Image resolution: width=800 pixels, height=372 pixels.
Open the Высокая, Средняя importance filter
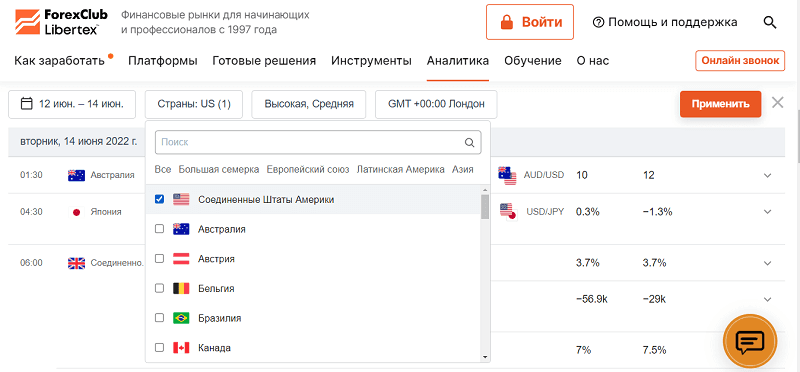(x=309, y=104)
